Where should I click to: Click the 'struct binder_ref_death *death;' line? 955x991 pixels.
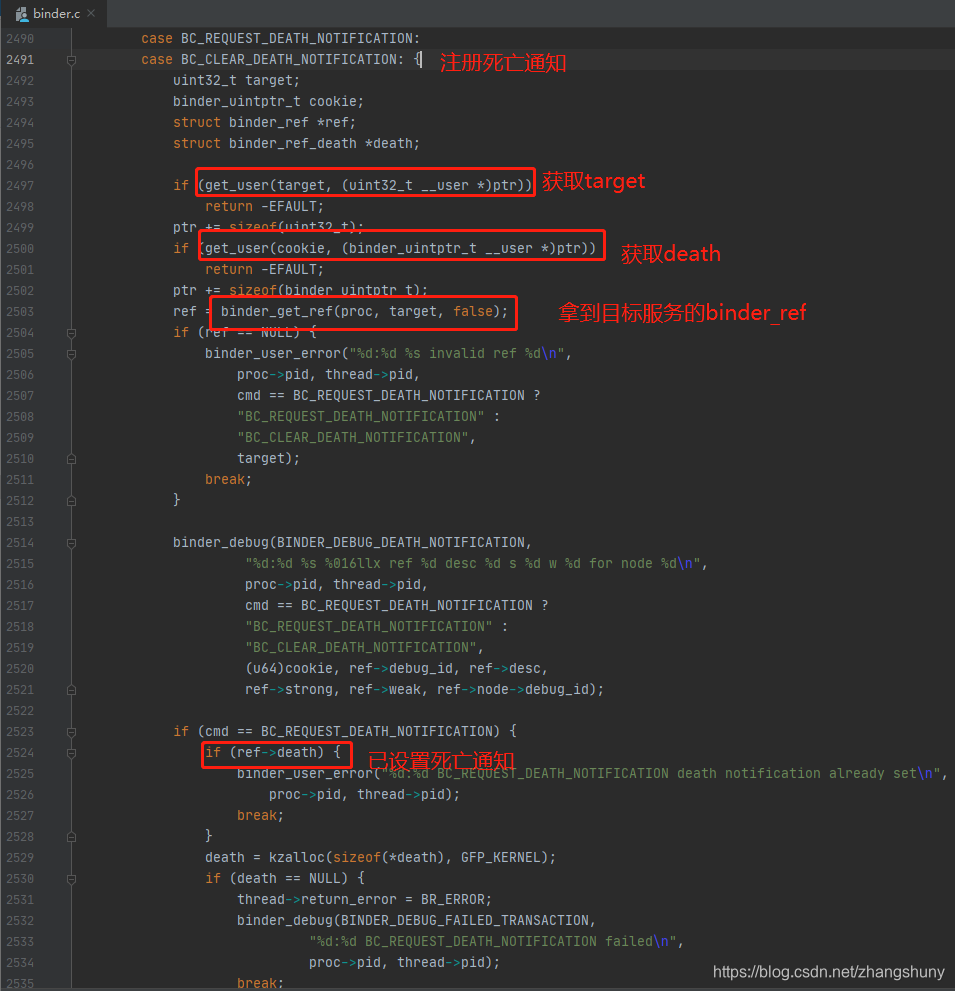[x=296, y=143]
